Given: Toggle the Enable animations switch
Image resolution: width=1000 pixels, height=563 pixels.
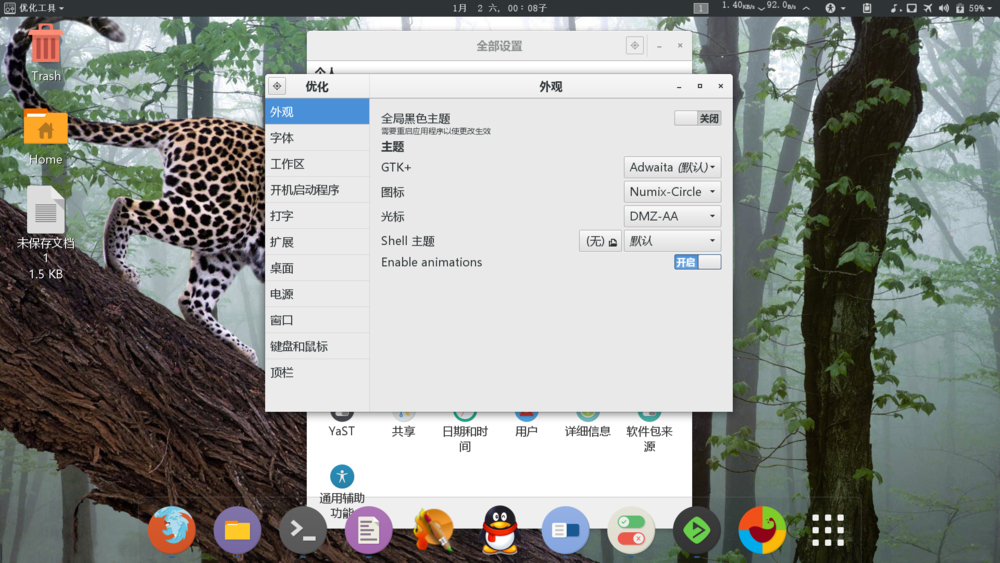Looking at the screenshot, I should pyautogui.click(x=698, y=262).
